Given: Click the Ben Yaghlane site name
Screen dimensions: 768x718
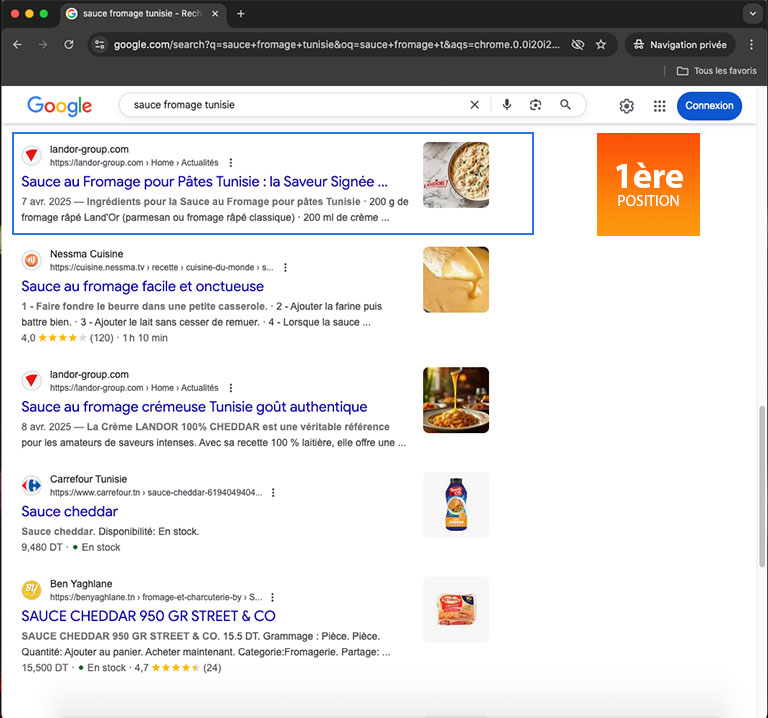Looking at the screenshot, I should (81, 584).
